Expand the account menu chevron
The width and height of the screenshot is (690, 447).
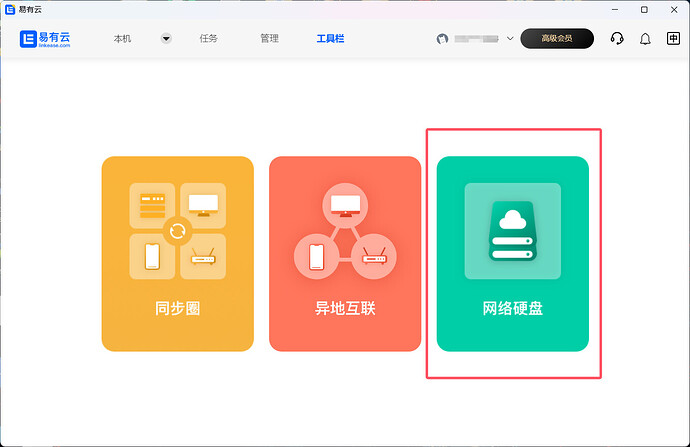[510, 39]
